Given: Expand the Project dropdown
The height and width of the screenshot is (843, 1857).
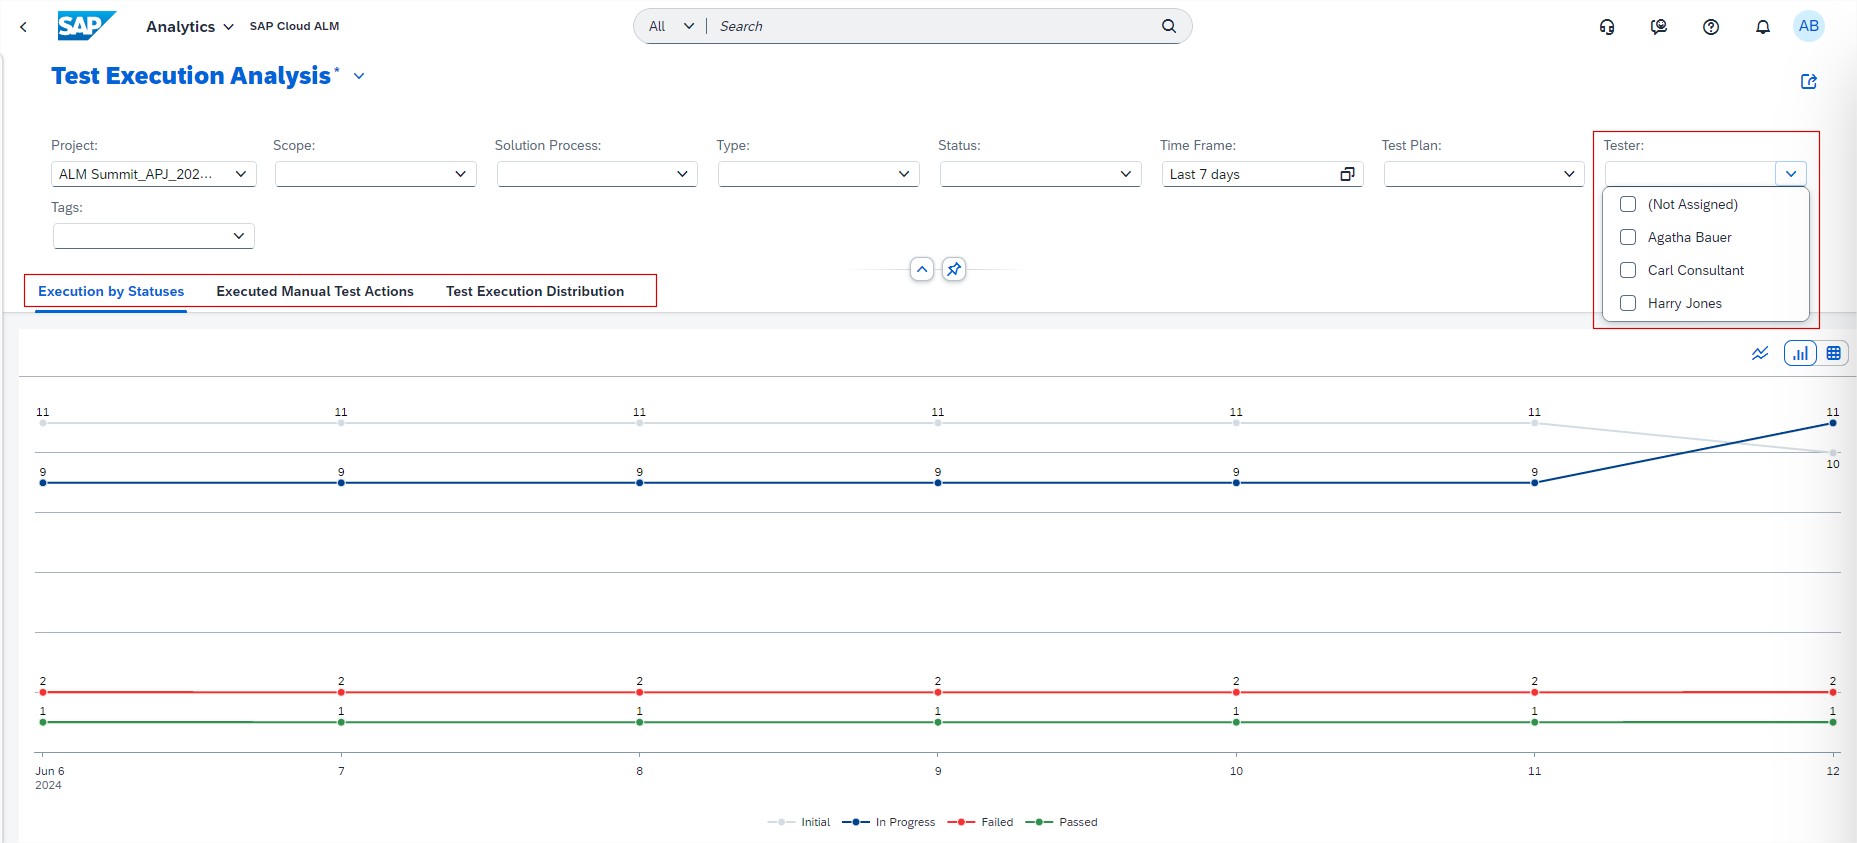Looking at the screenshot, I should pyautogui.click(x=240, y=174).
